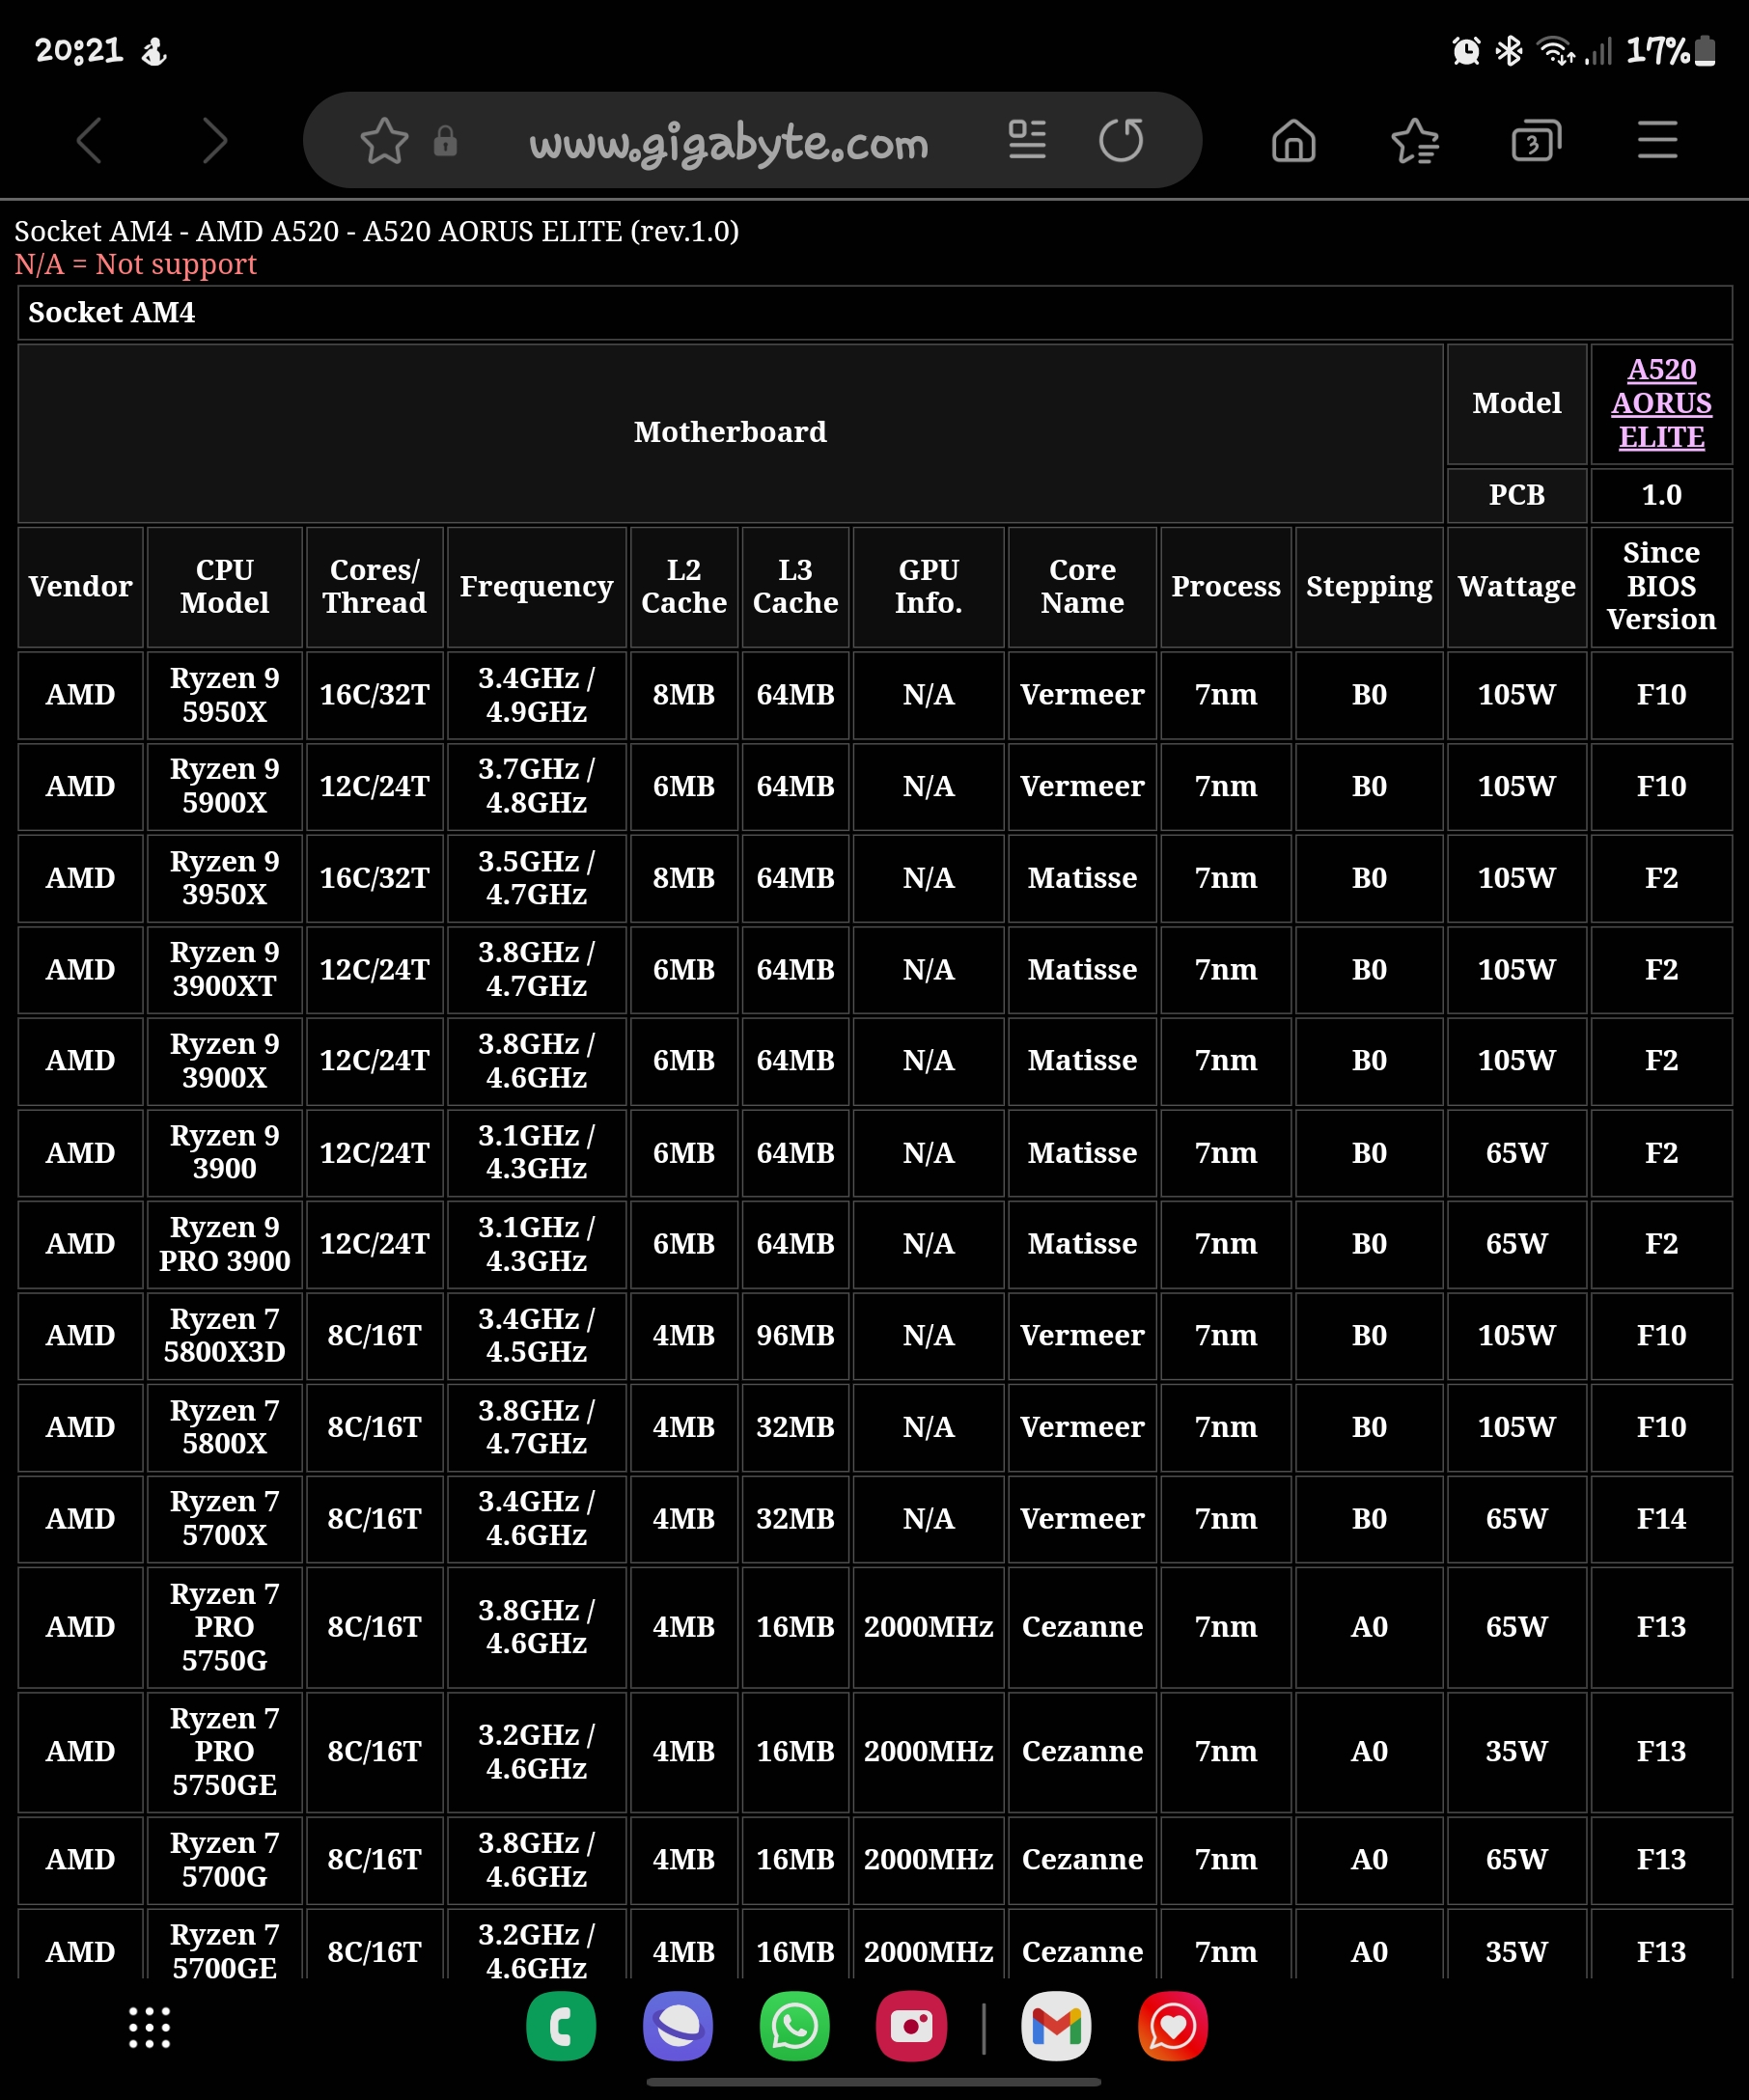
Task: Tap the browser back arrow
Action: 90,140
